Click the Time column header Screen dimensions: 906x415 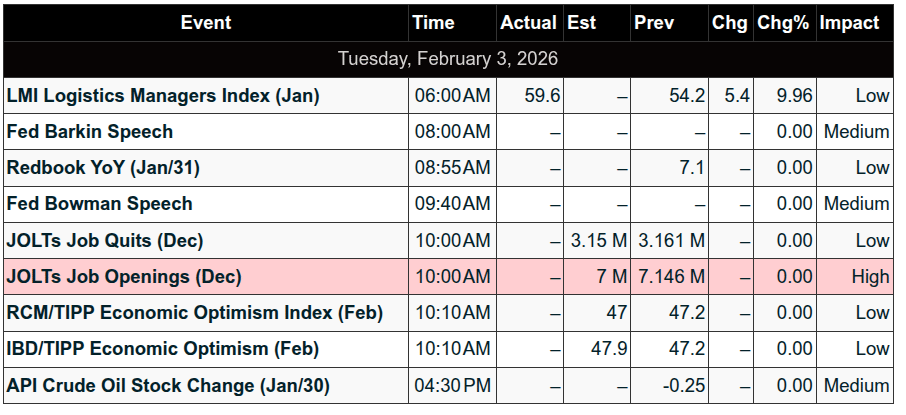click(432, 22)
